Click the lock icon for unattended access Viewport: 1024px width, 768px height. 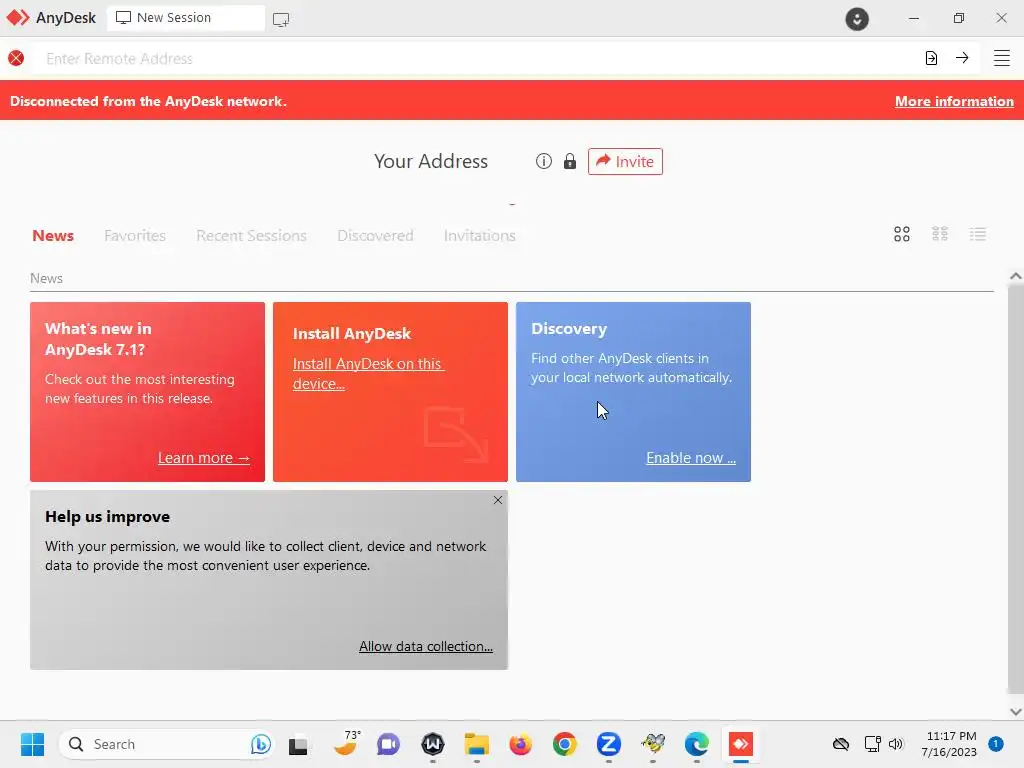(x=569, y=161)
